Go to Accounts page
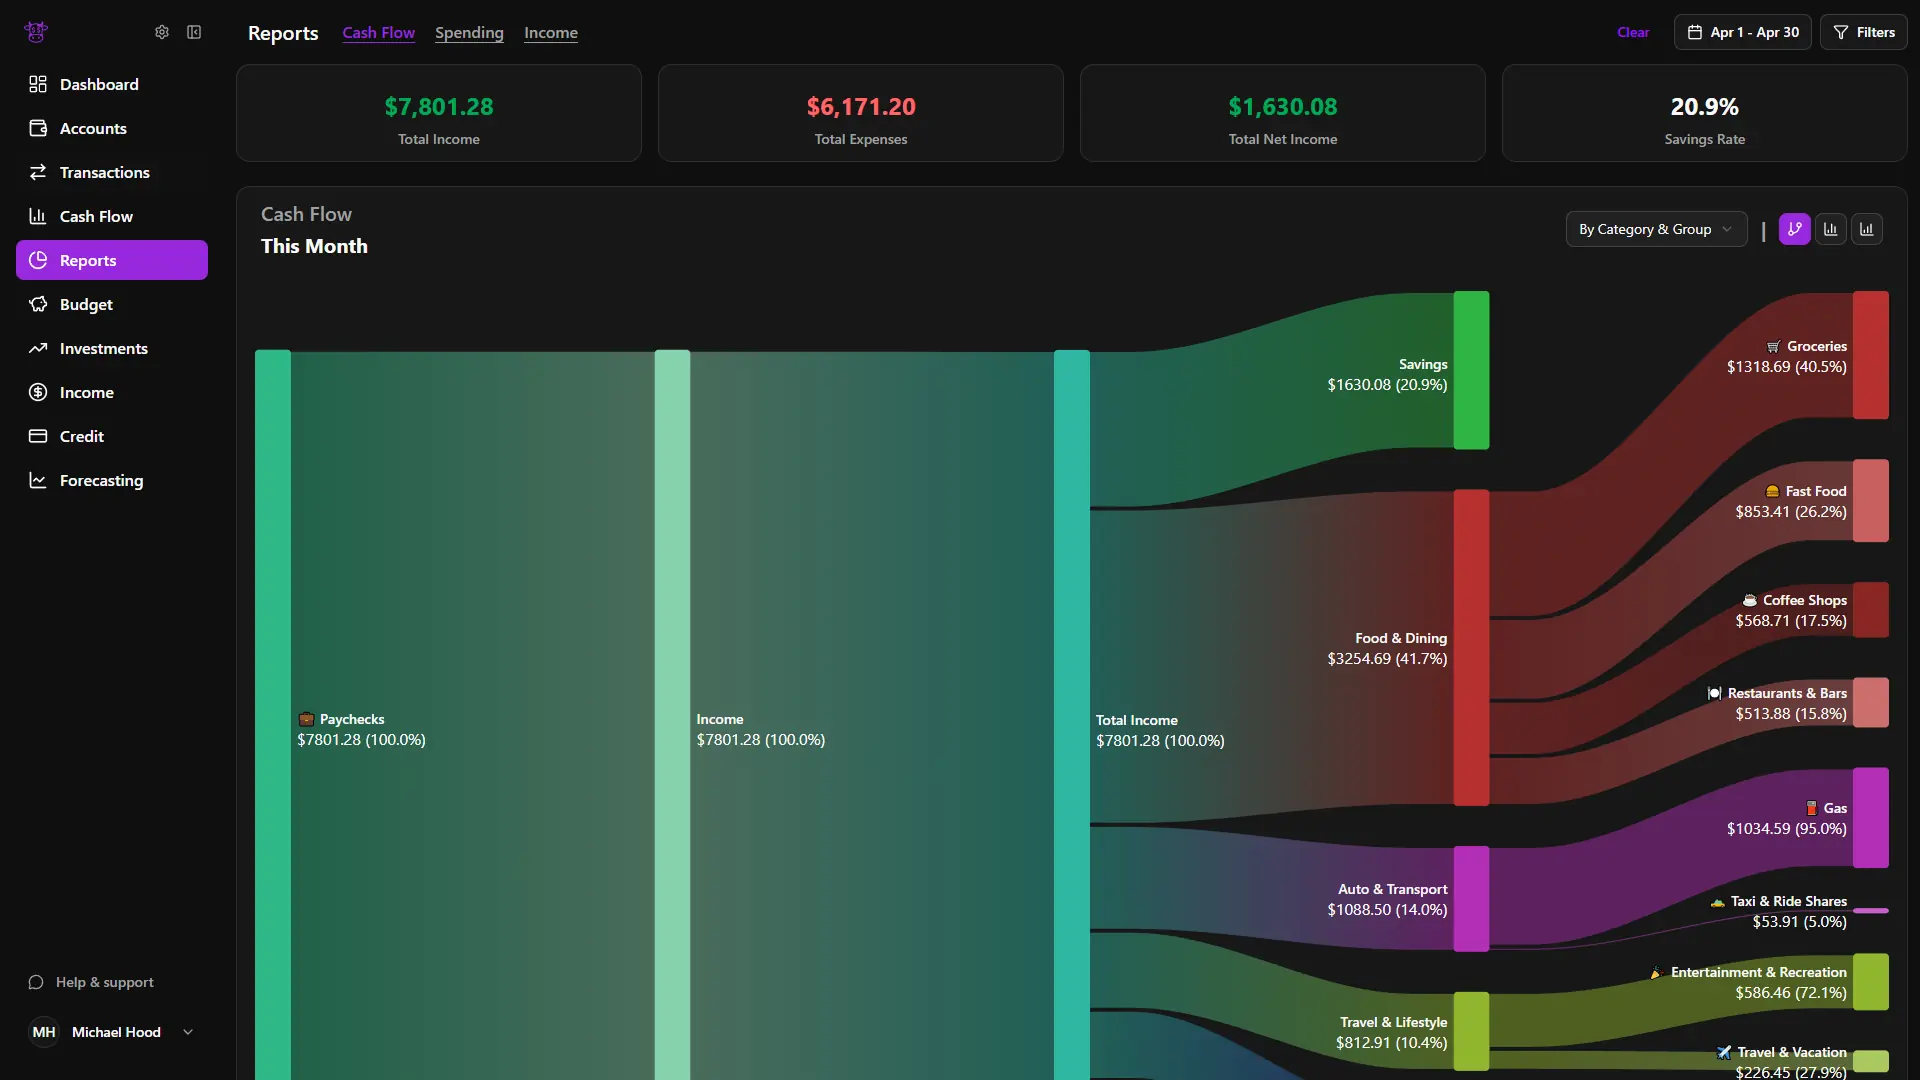Screen dimensions: 1920x1080 coord(112,128)
